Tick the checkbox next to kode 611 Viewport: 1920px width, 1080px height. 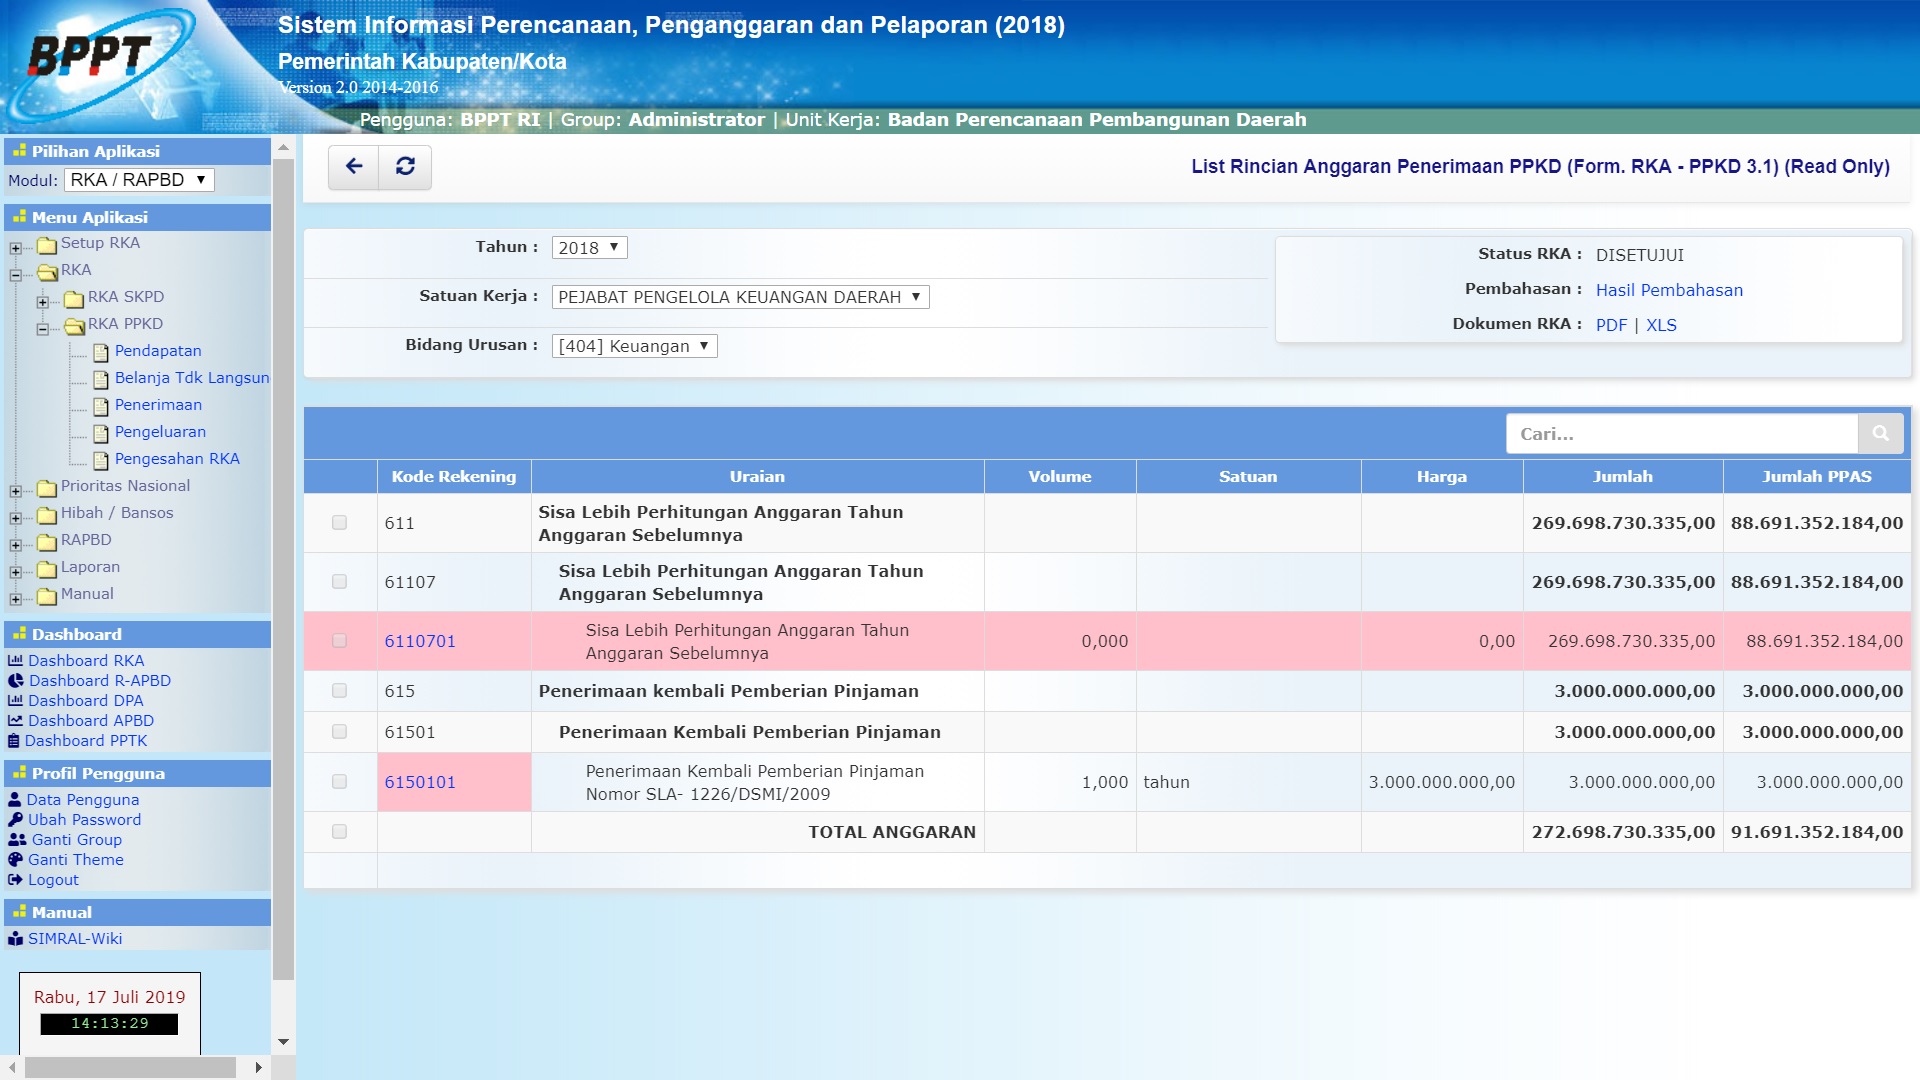[338, 522]
